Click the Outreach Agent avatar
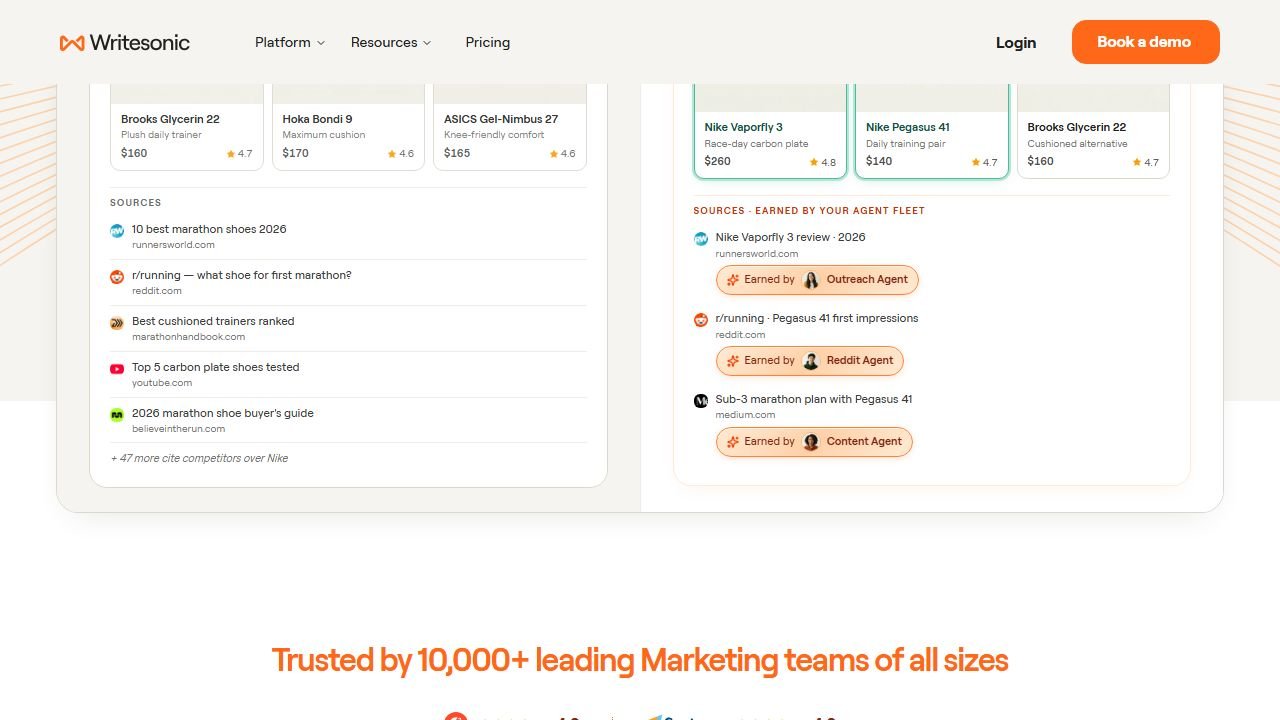 point(811,280)
